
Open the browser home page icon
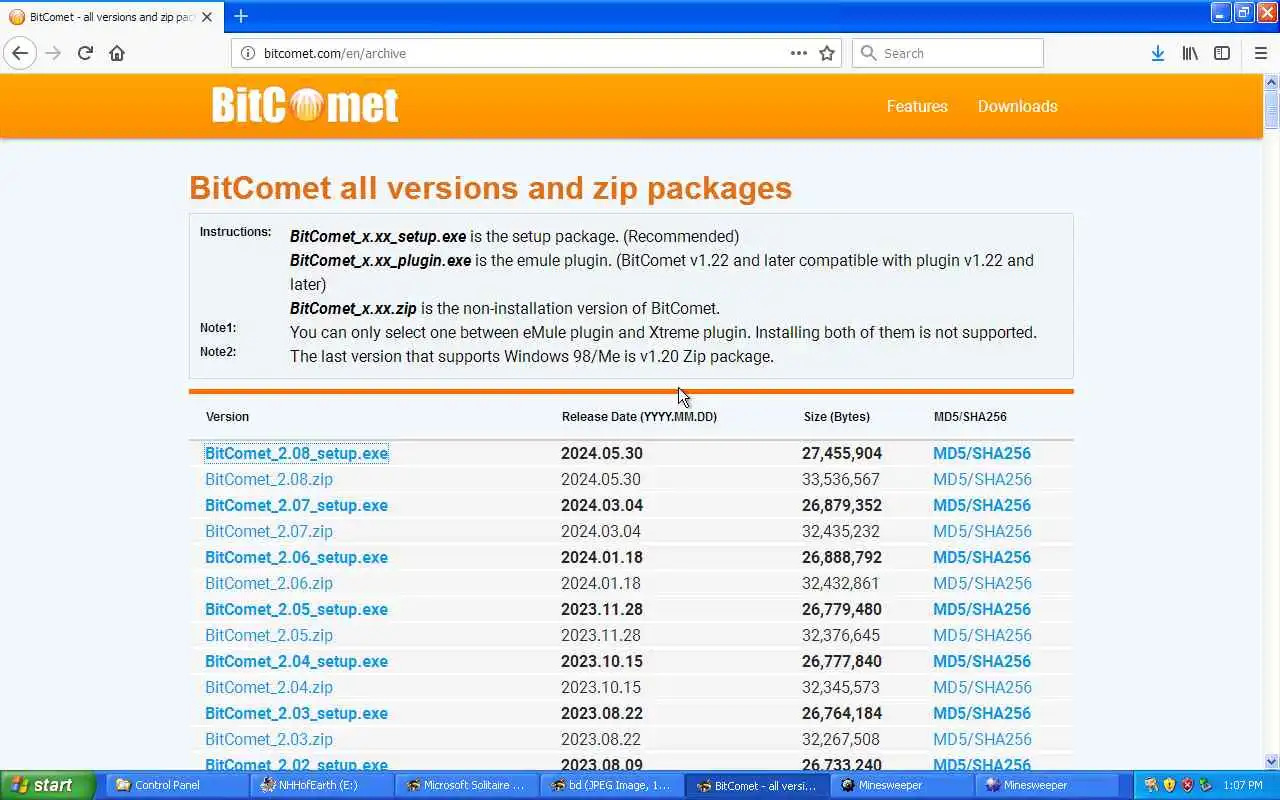coord(117,53)
